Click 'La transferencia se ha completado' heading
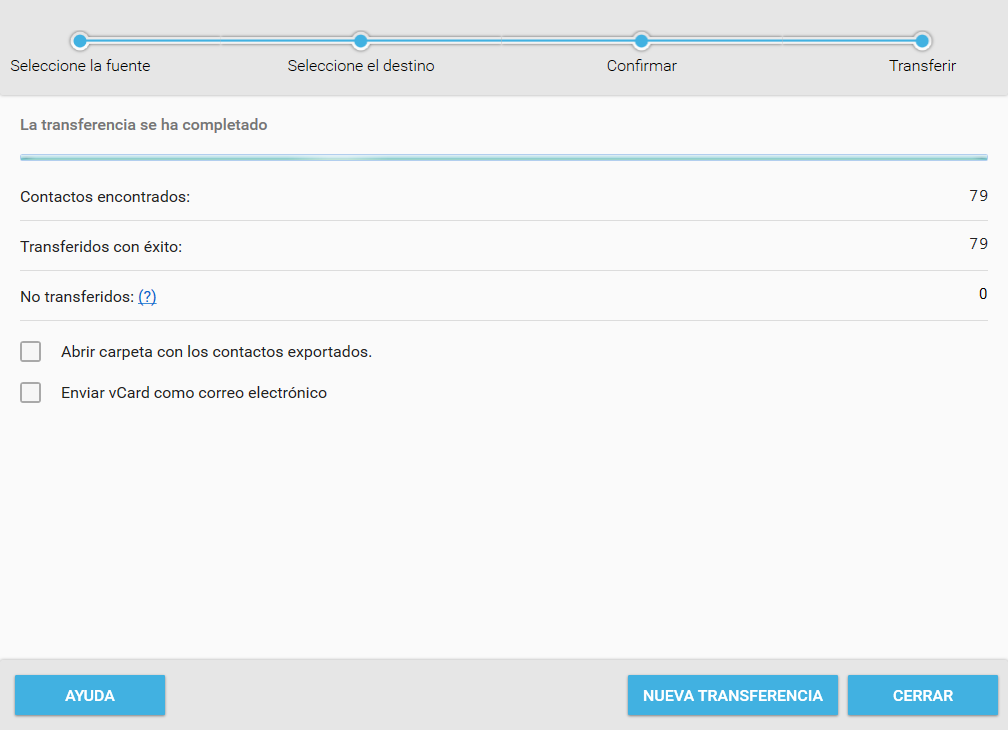This screenshot has height=730, width=1008. [143, 125]
